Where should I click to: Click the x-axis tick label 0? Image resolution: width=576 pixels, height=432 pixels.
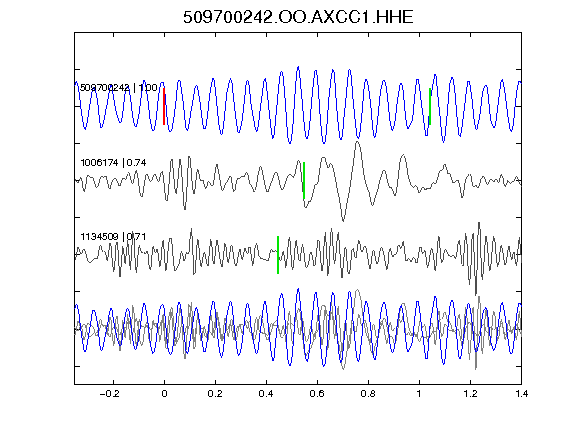(164, 394)
